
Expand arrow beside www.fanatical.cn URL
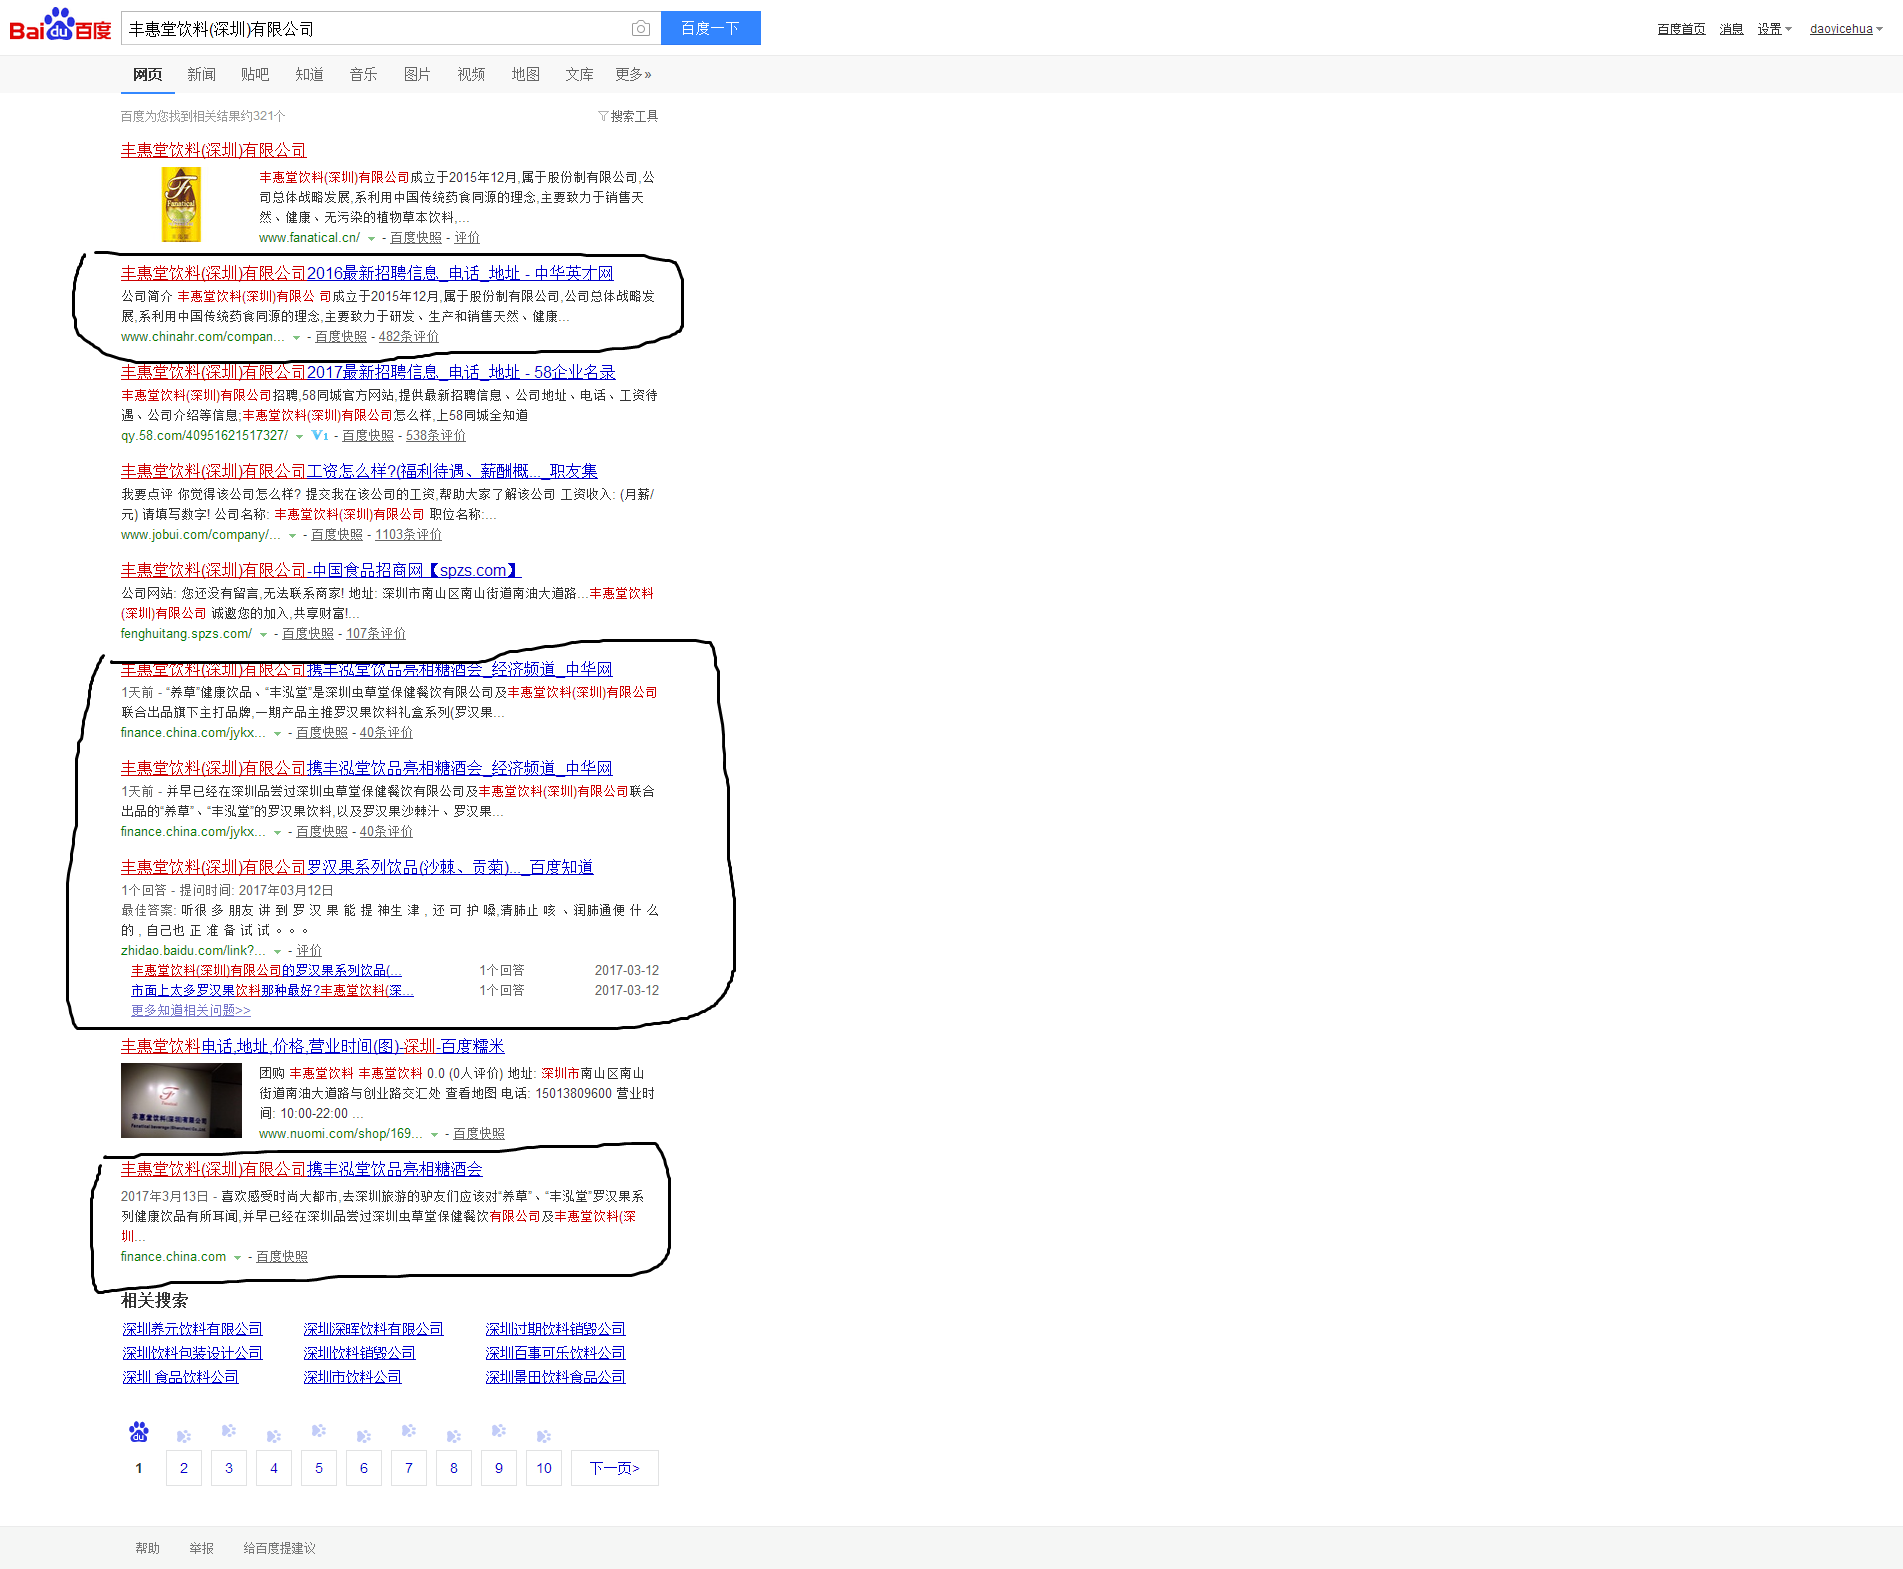pyautogui.click(x=371, y=238)
